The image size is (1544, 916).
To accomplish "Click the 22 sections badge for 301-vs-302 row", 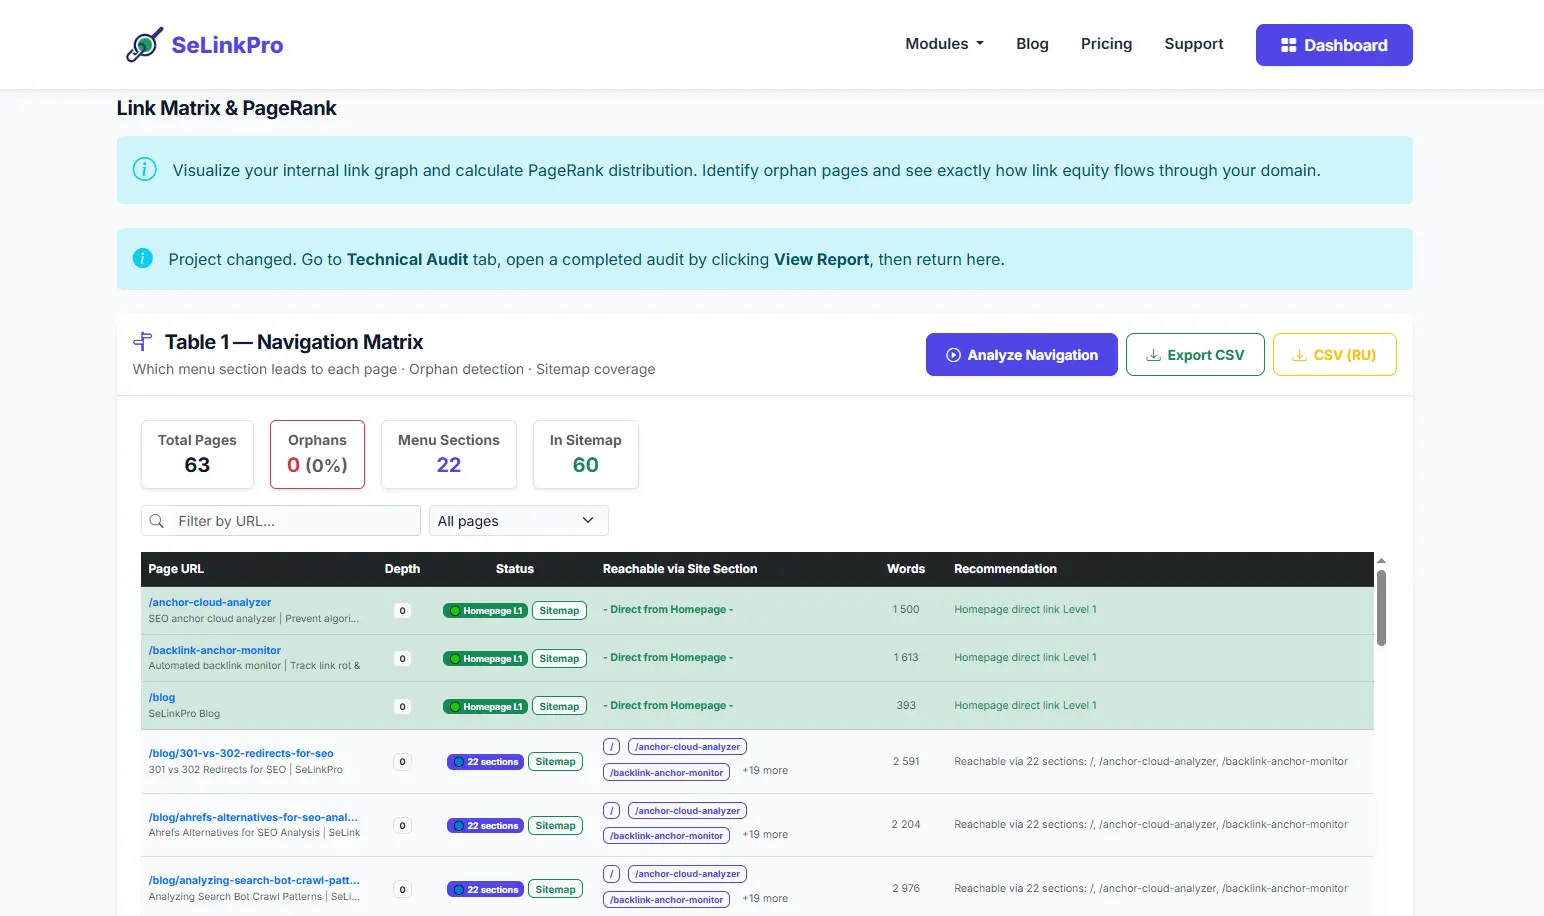I will pos(485,762).
